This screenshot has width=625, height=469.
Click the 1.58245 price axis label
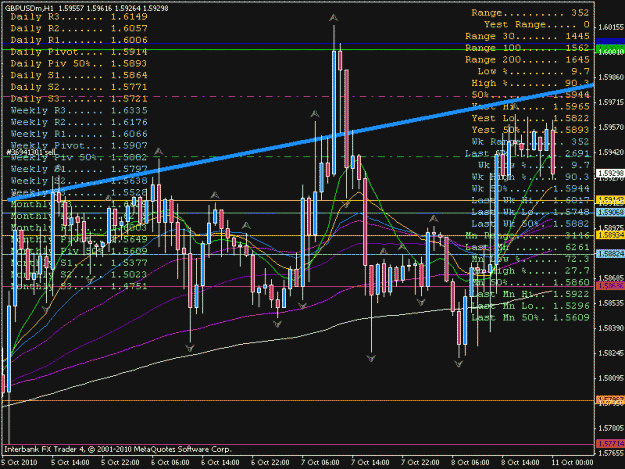[x=611, y=353]
